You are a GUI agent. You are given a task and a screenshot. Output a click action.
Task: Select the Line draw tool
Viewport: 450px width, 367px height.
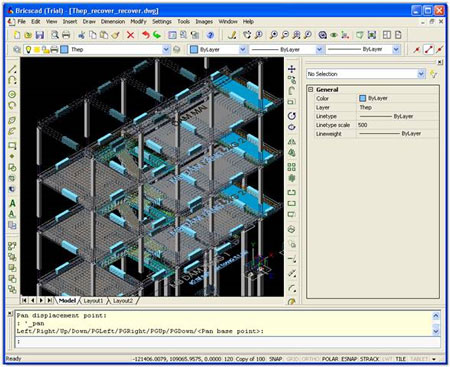12,69
